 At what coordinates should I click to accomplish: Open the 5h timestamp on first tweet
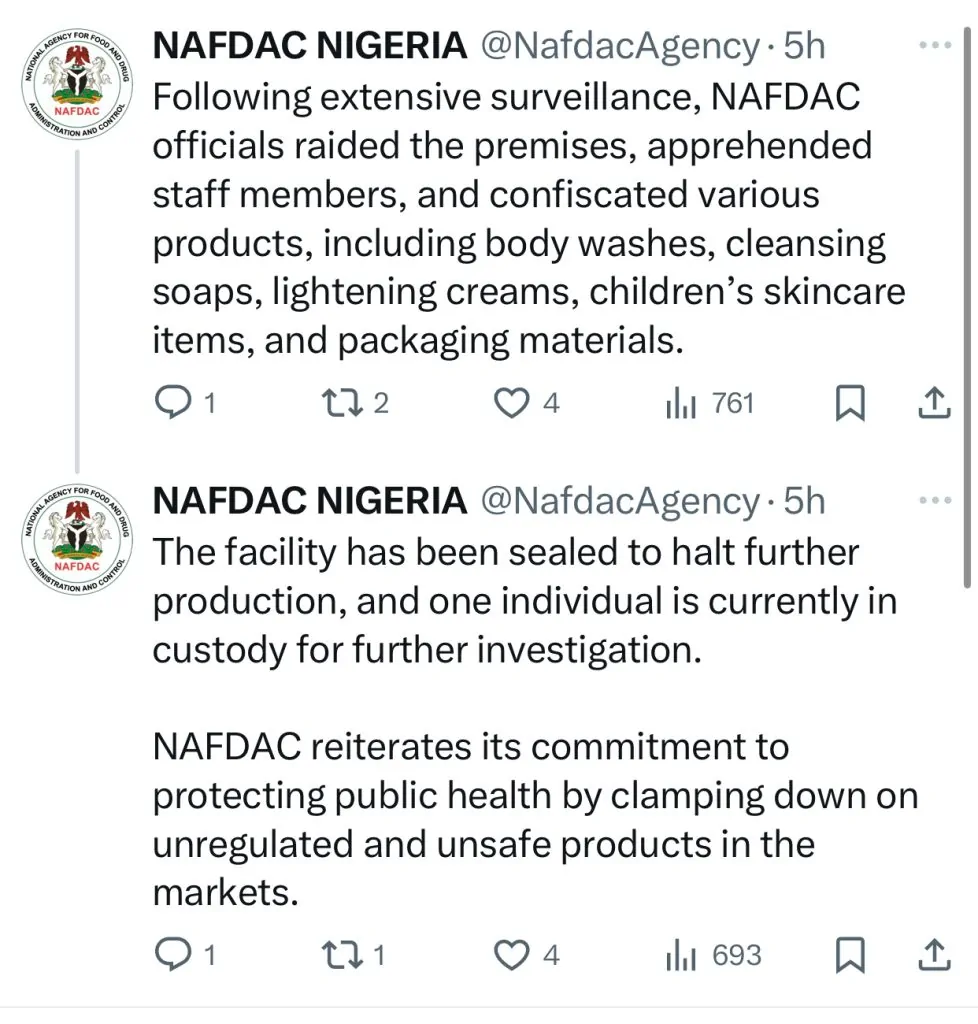[x=804, y=46]
